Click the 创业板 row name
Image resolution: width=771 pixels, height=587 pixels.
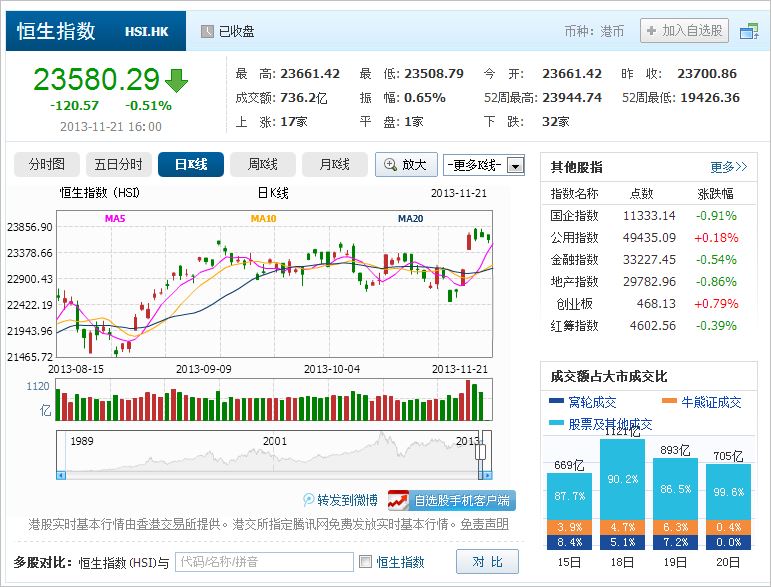pos(574,304)
